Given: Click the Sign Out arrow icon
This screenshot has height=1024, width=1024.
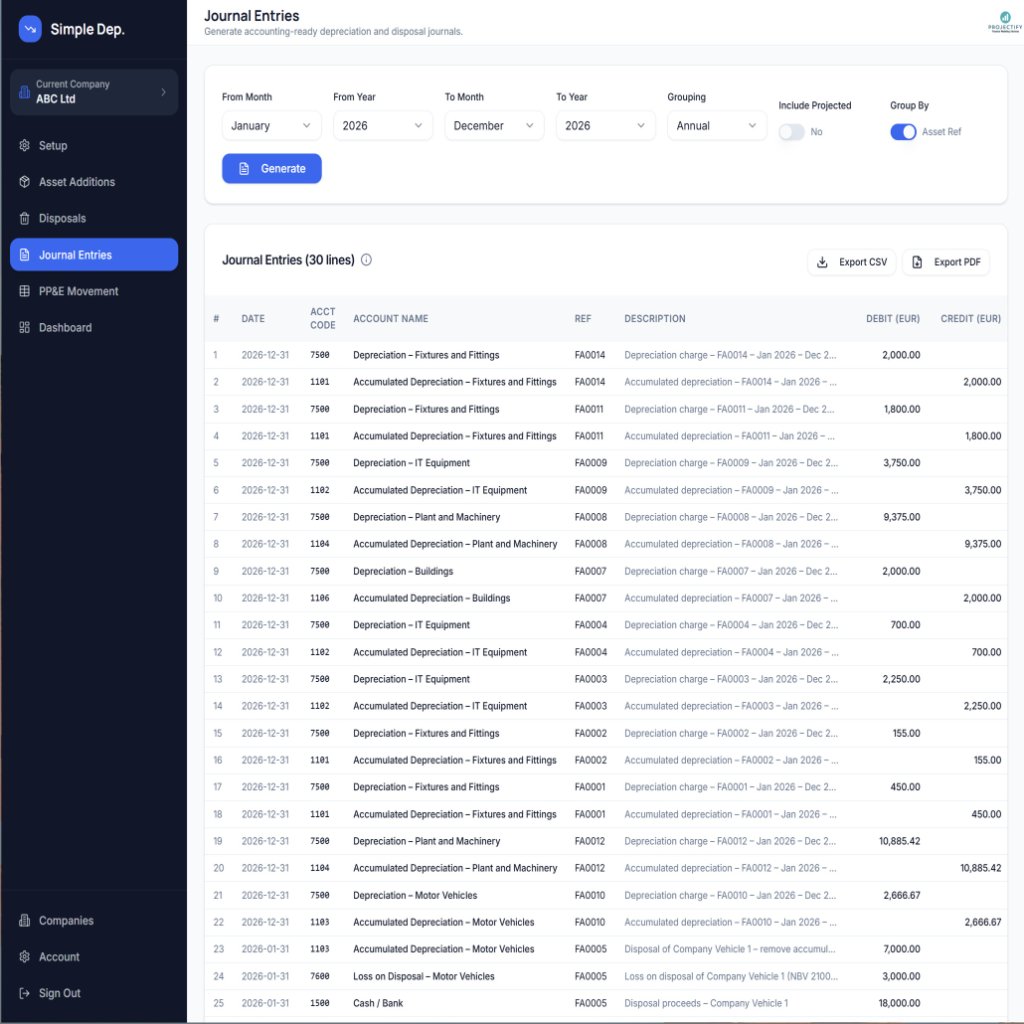Looking at the screenshot, I should (24, 993).
